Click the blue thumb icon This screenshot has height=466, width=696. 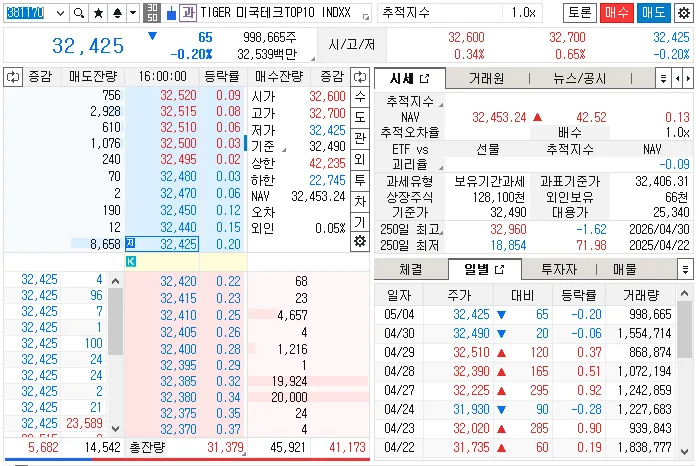click(x=171, y=14)
